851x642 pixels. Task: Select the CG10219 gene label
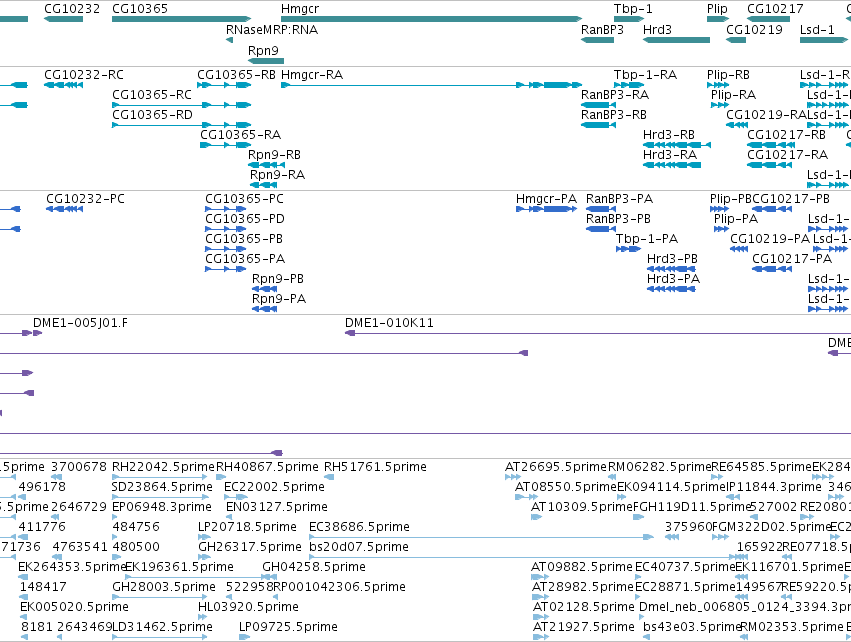[754, 30]
